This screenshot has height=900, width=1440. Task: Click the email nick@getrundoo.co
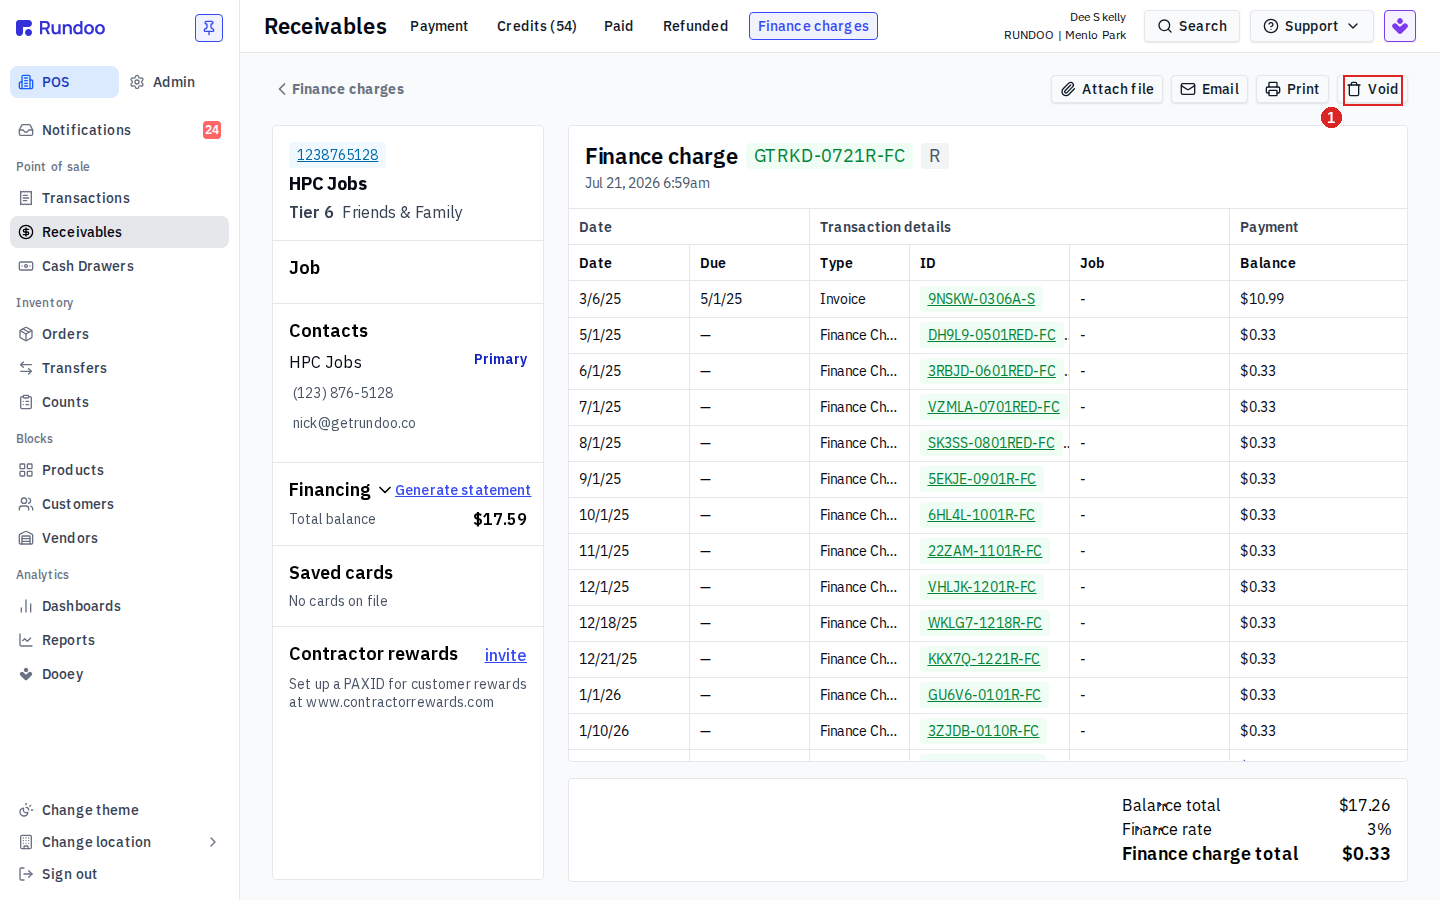[x=354, y=423]
